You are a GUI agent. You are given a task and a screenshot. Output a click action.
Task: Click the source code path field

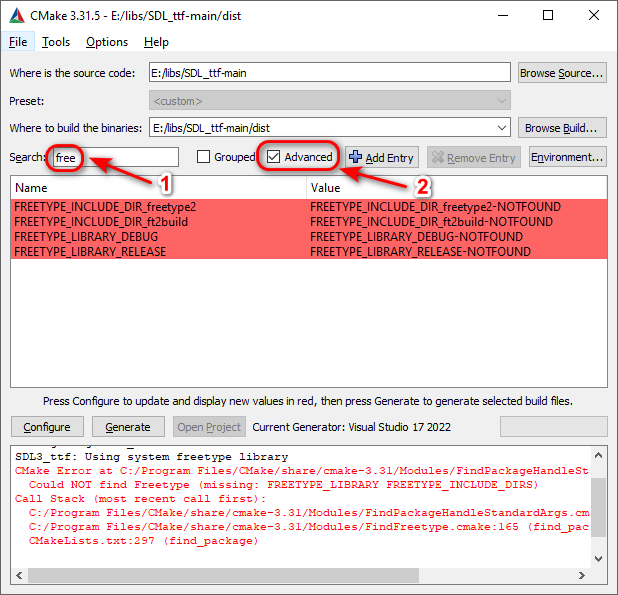tap(329, 73)
